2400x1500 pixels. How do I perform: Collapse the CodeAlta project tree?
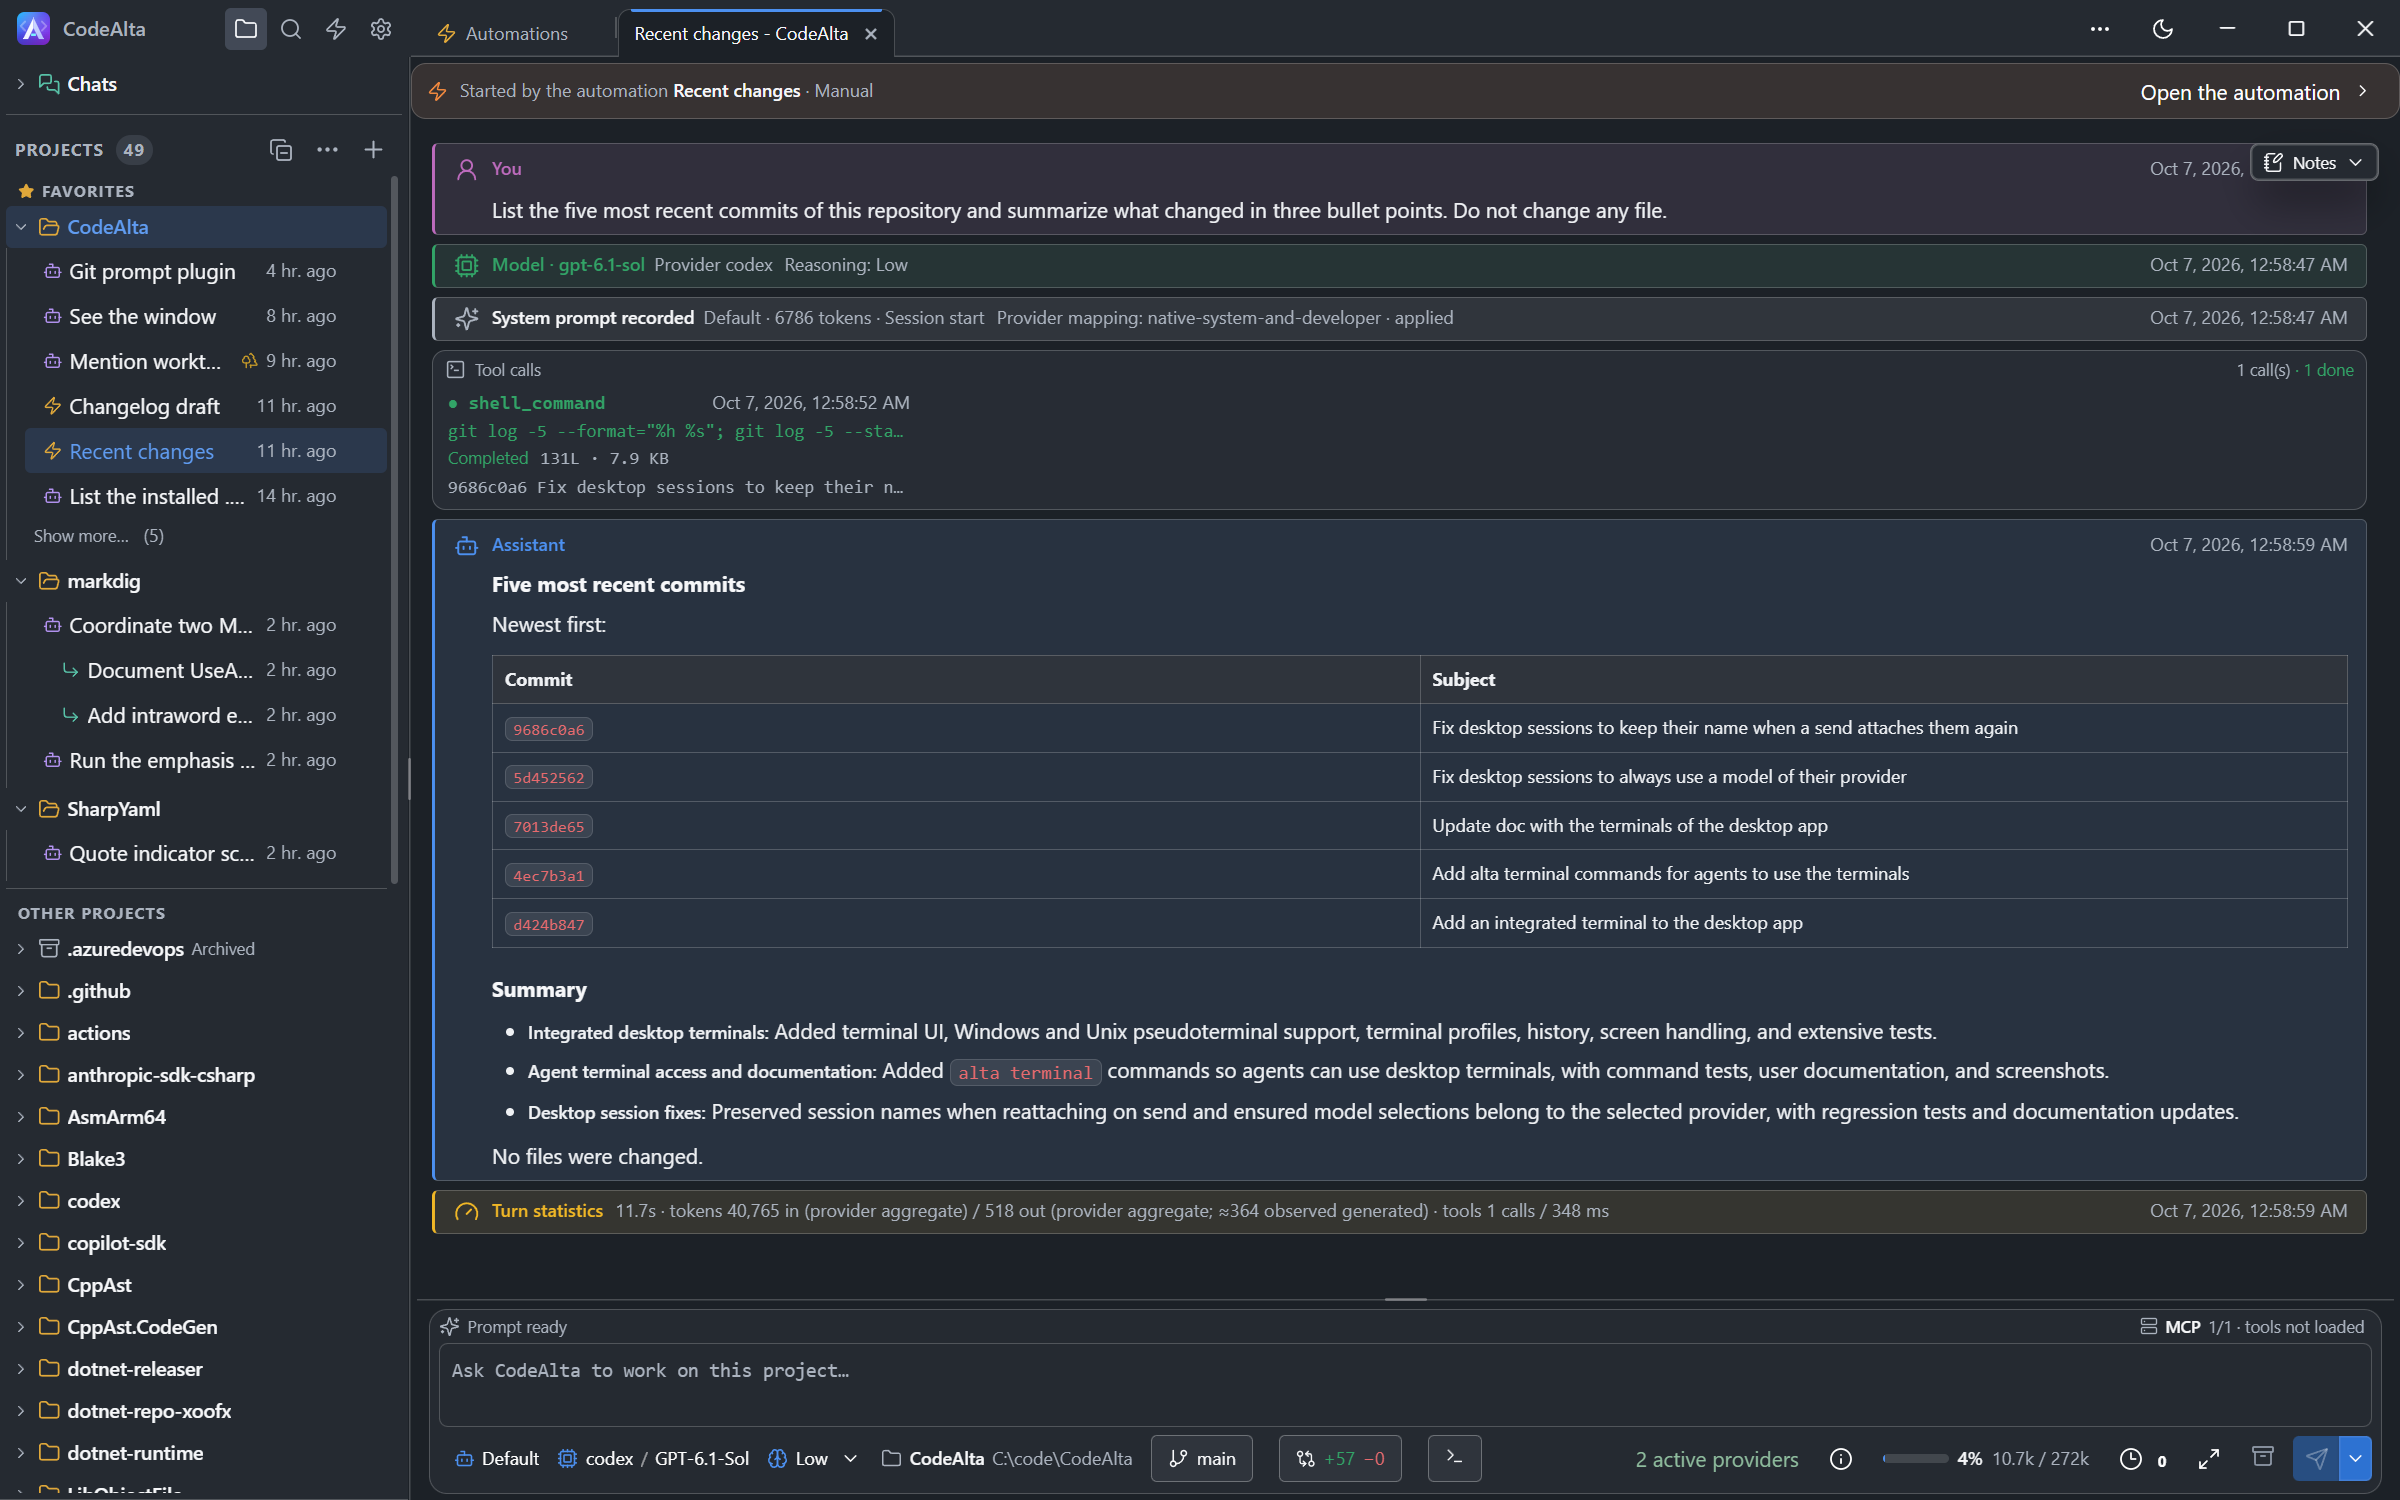[21, 227]
